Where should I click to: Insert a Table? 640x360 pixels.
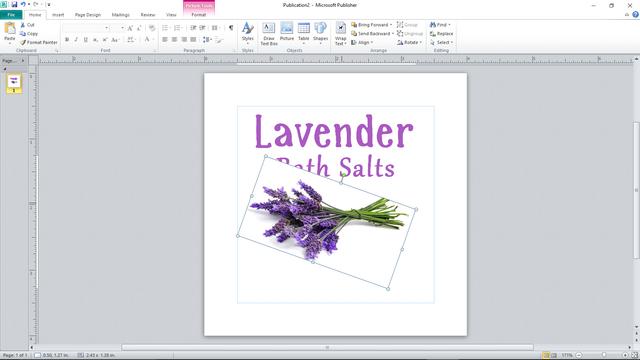point(304,33)
